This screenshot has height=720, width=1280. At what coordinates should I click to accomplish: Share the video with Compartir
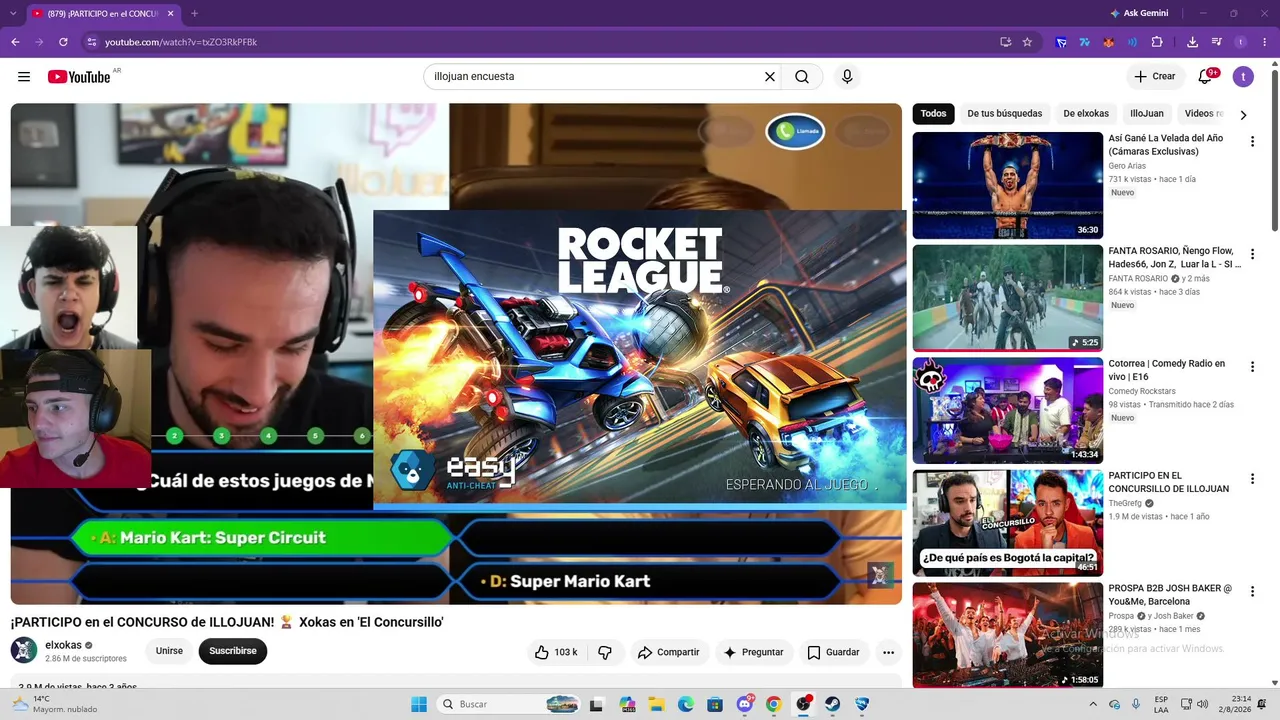669,652
